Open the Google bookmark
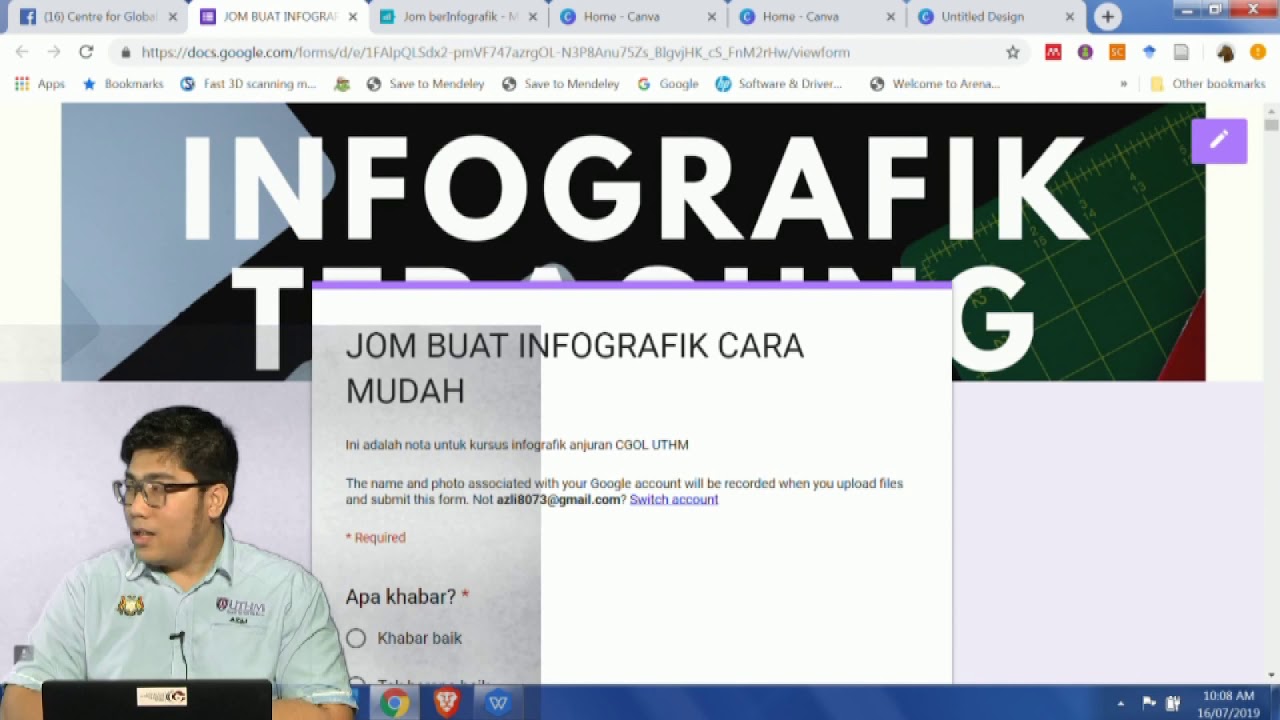Viewport: 1280px width, 720px height. [668, 84]
